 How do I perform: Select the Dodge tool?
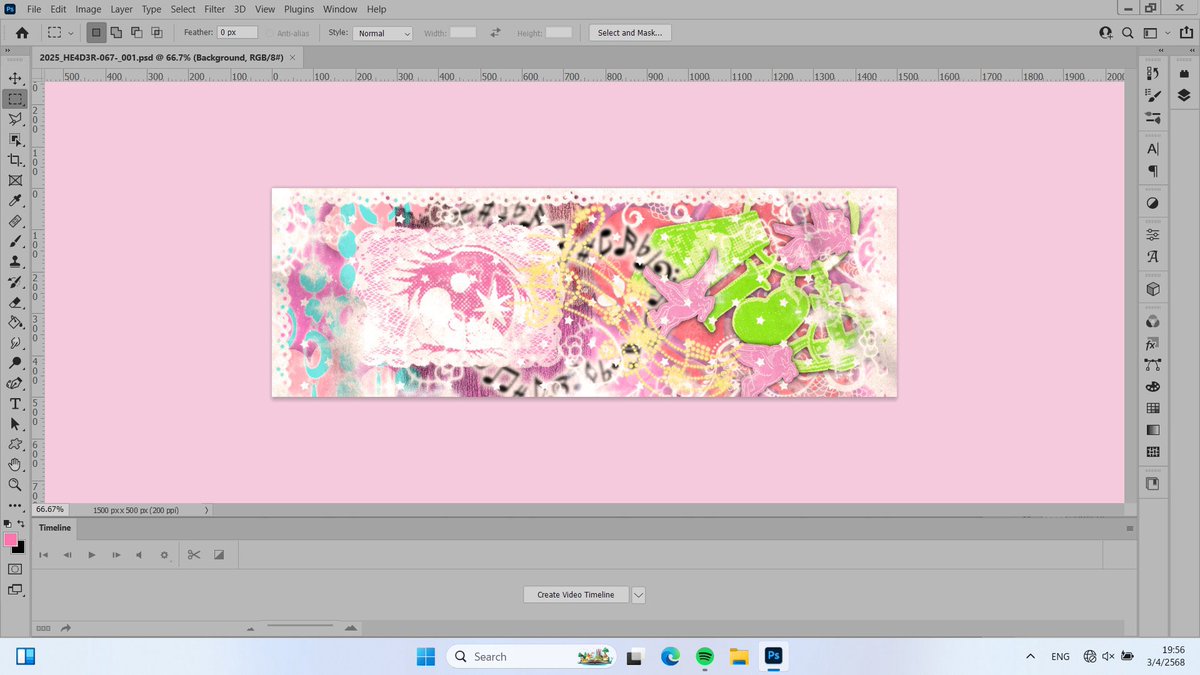pyautogui.click(x=16, y=363)
